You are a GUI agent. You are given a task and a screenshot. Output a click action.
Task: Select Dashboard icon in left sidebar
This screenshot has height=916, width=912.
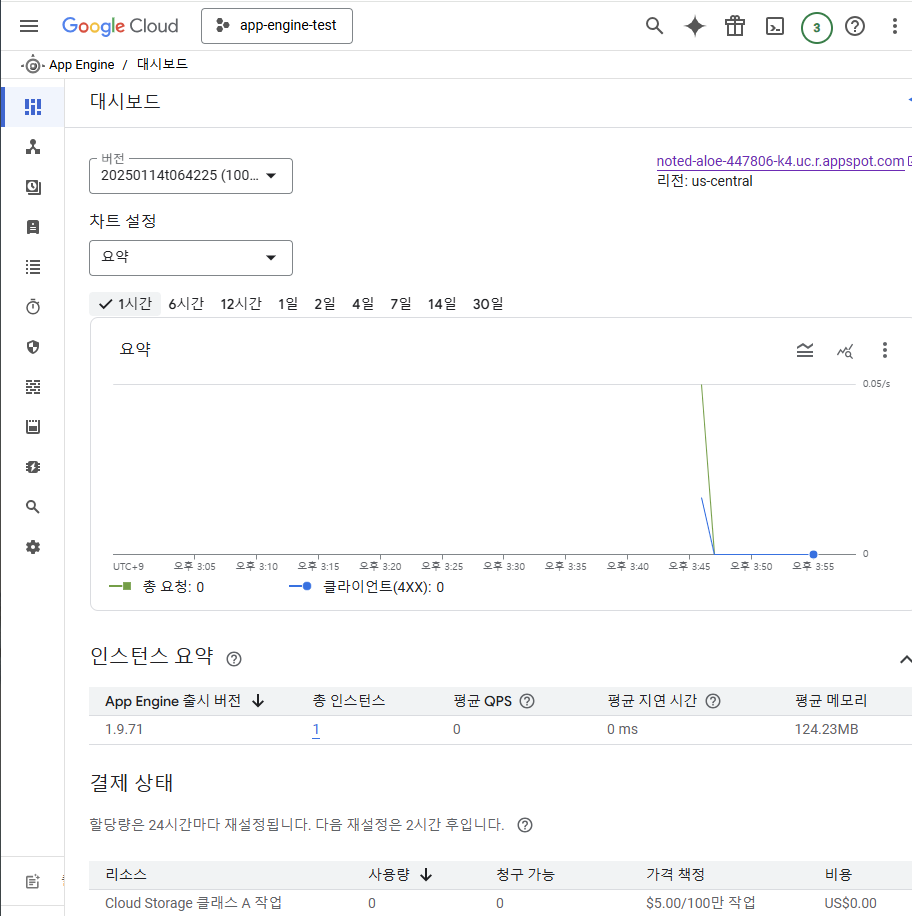[x=33, y=107]
